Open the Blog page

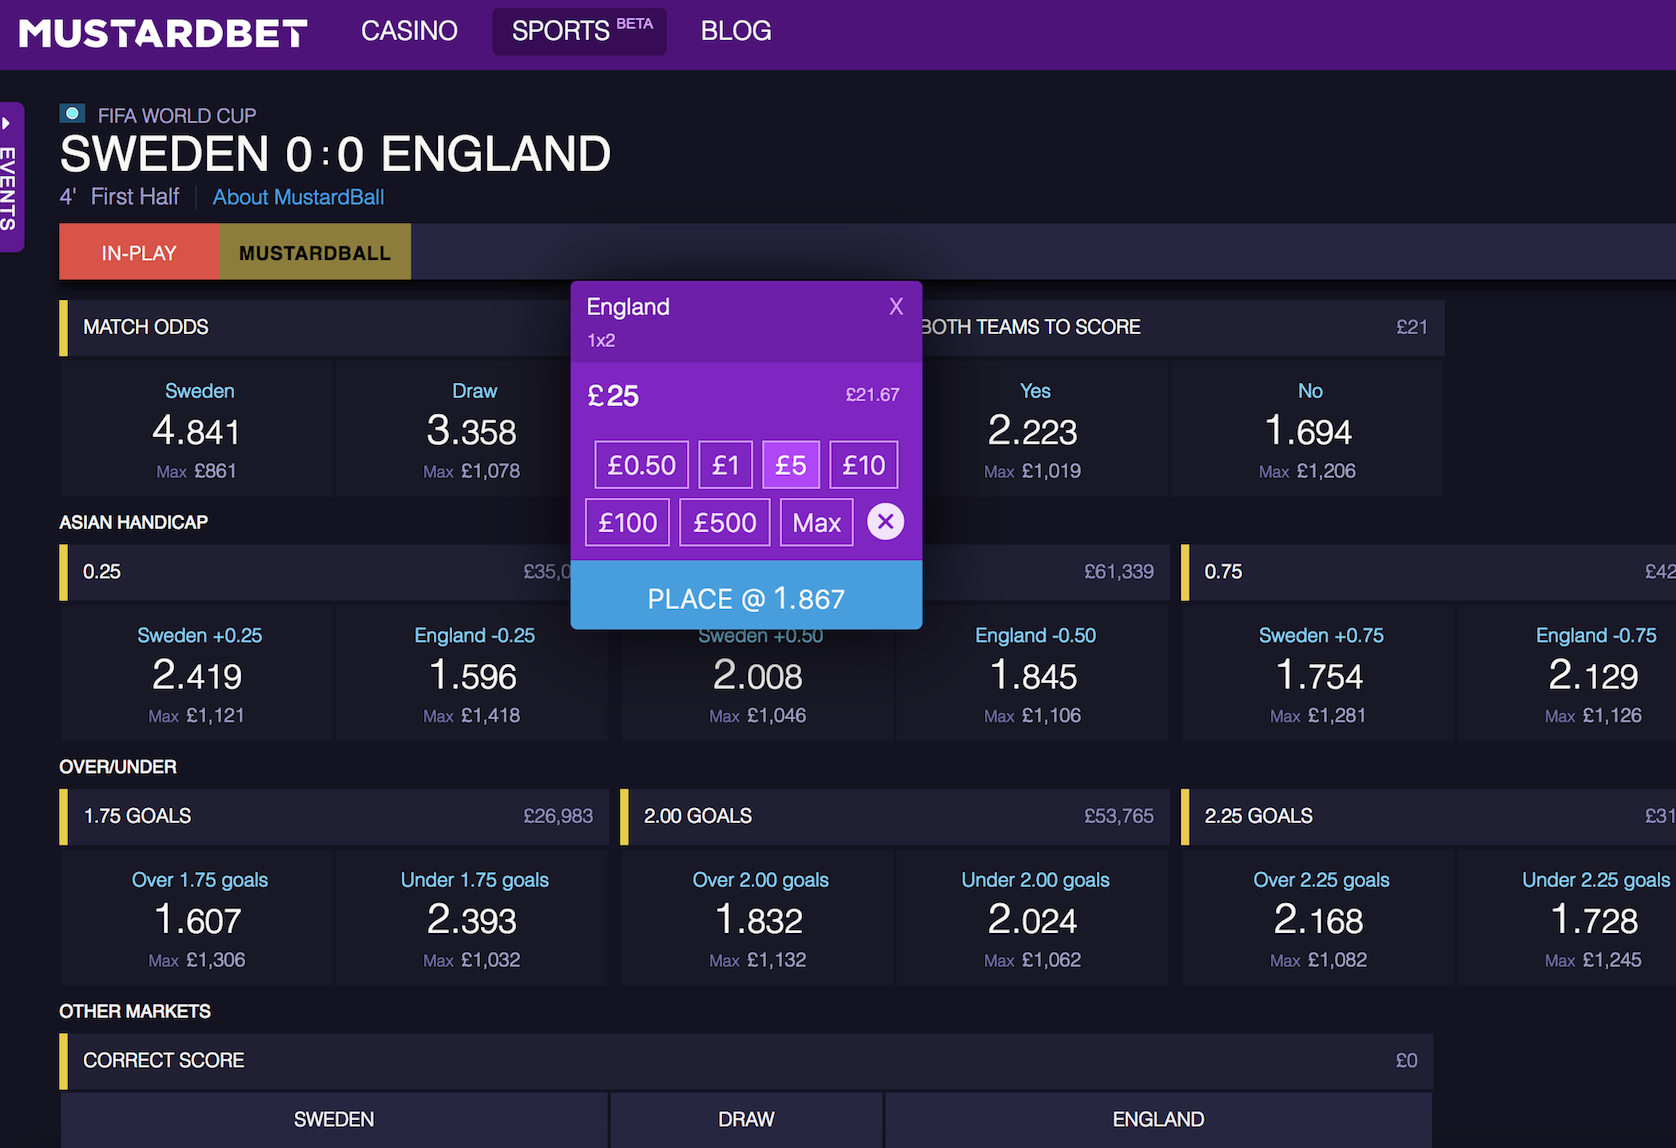point(736,31)
